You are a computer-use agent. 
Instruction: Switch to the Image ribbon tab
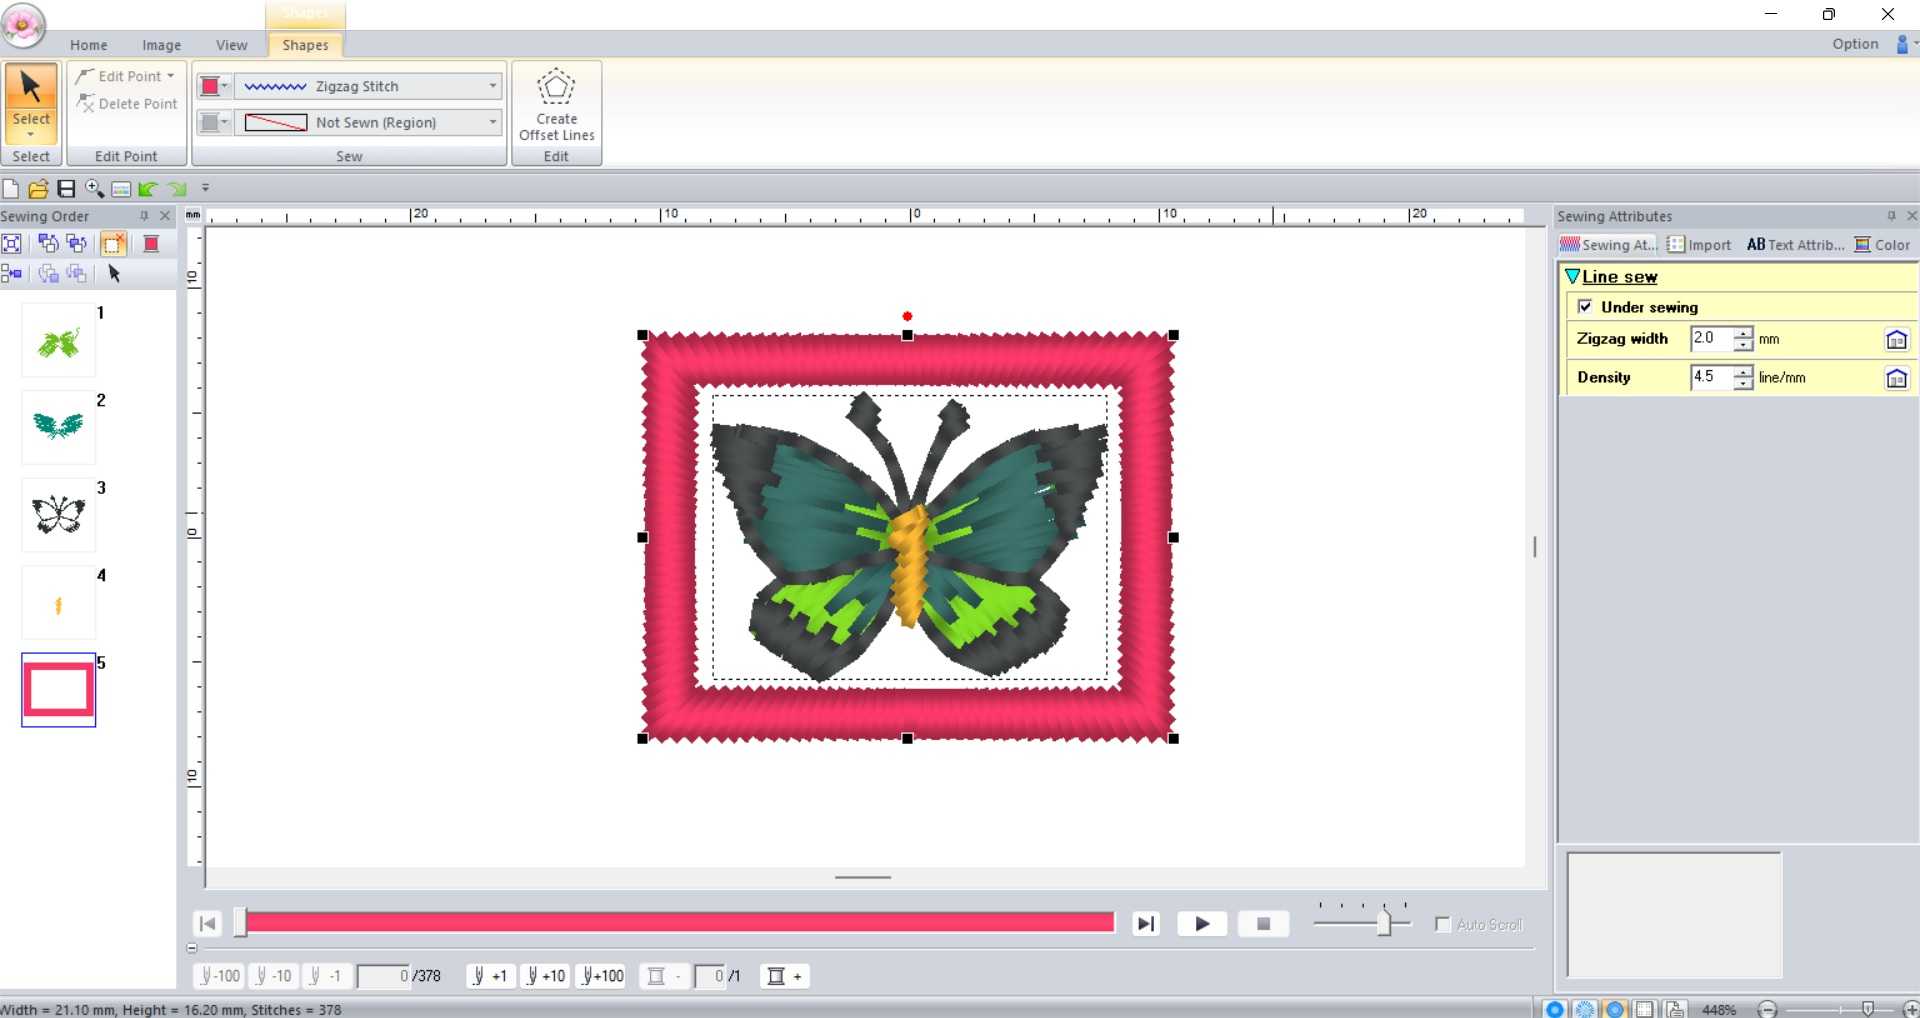pyautogui.click(x=160, y=45)
